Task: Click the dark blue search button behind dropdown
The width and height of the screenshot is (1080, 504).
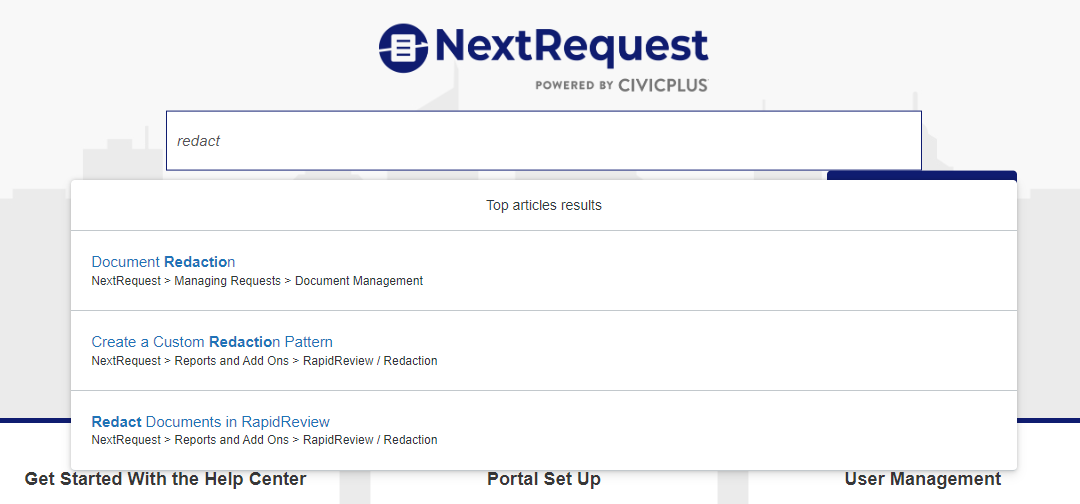Action: 922,175
